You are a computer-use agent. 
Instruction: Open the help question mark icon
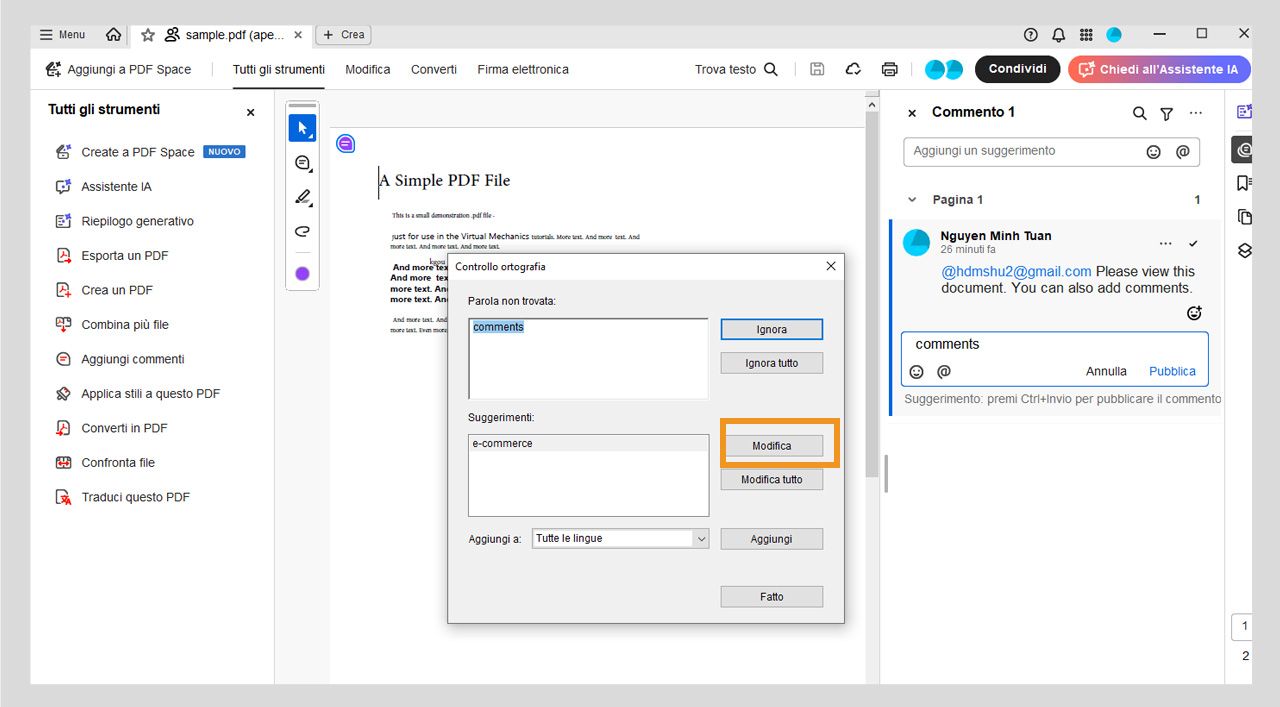tap(1031, 34)
